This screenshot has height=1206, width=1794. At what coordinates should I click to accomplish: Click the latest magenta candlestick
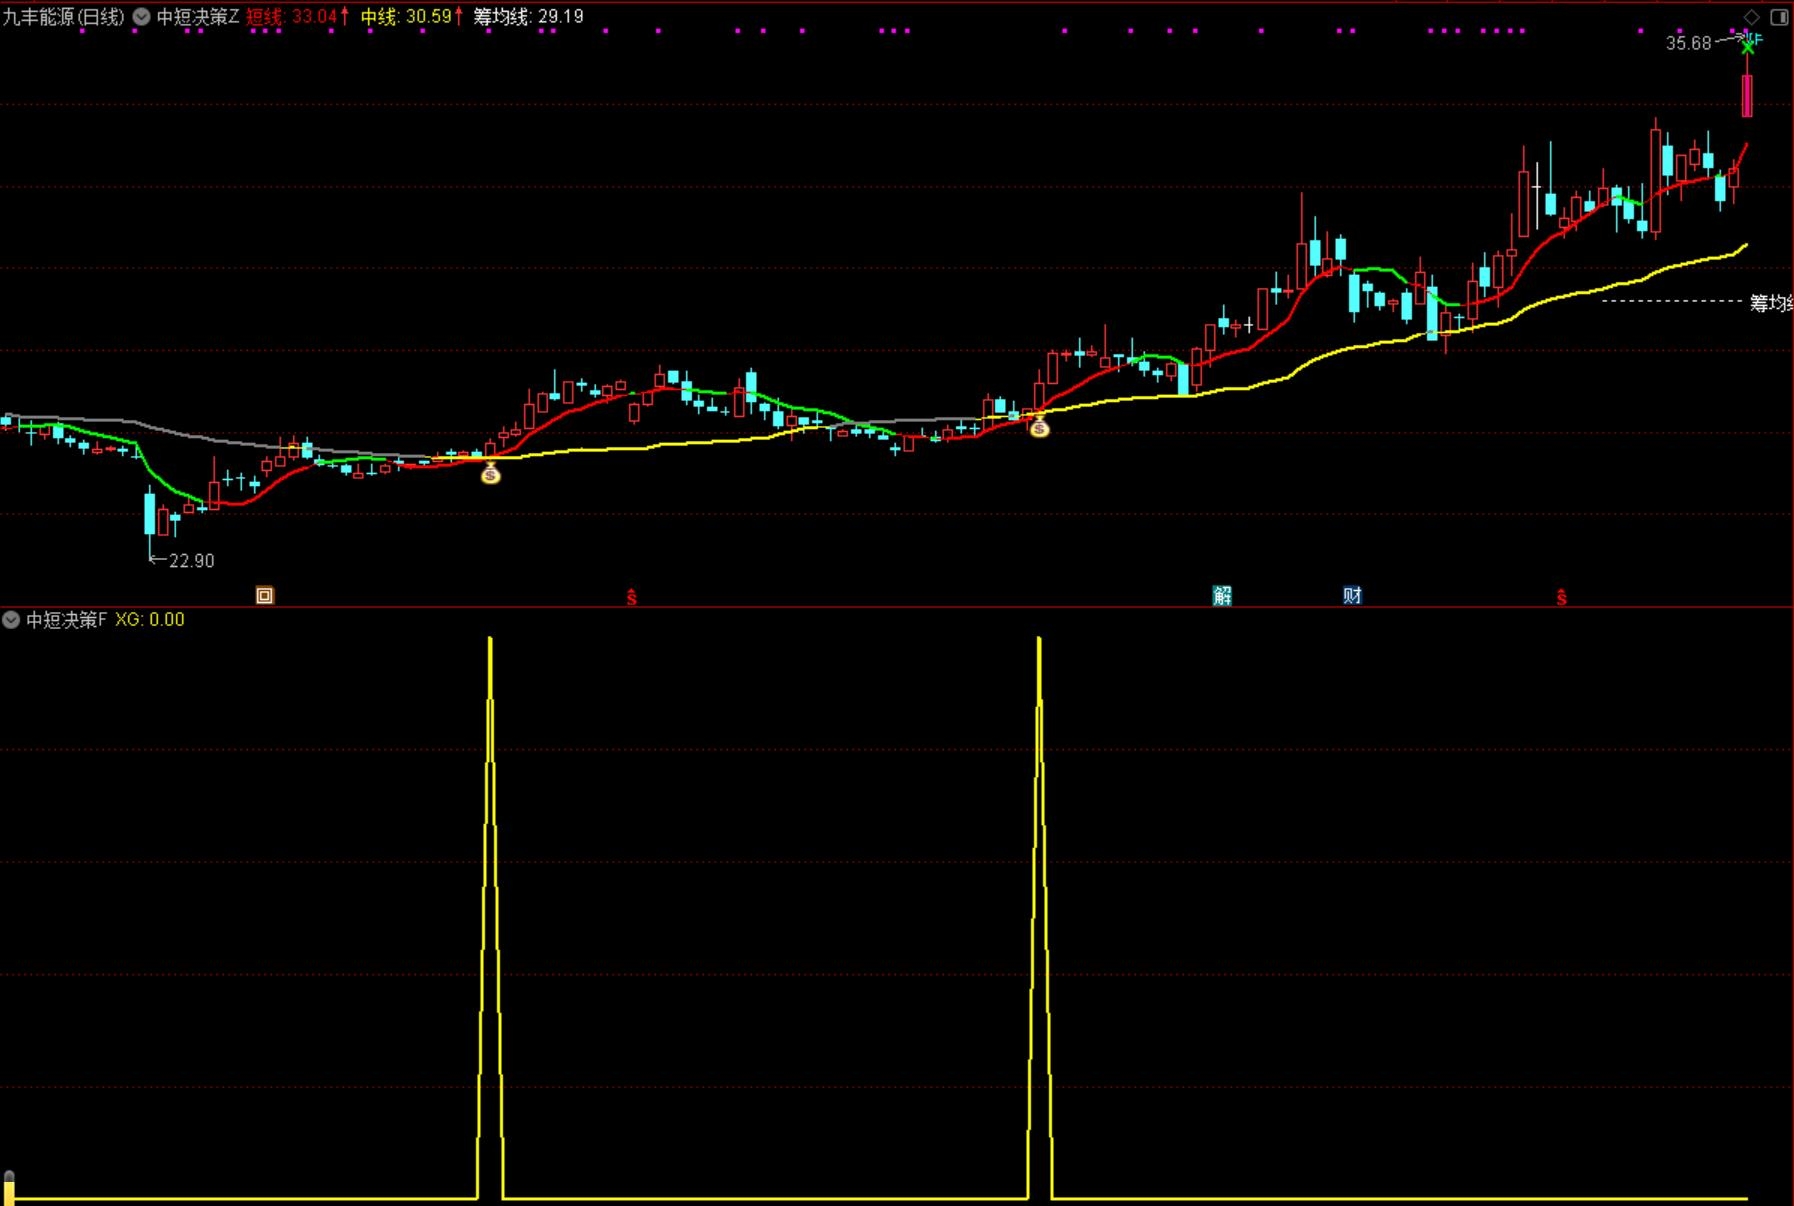(x=1747, y=95)
